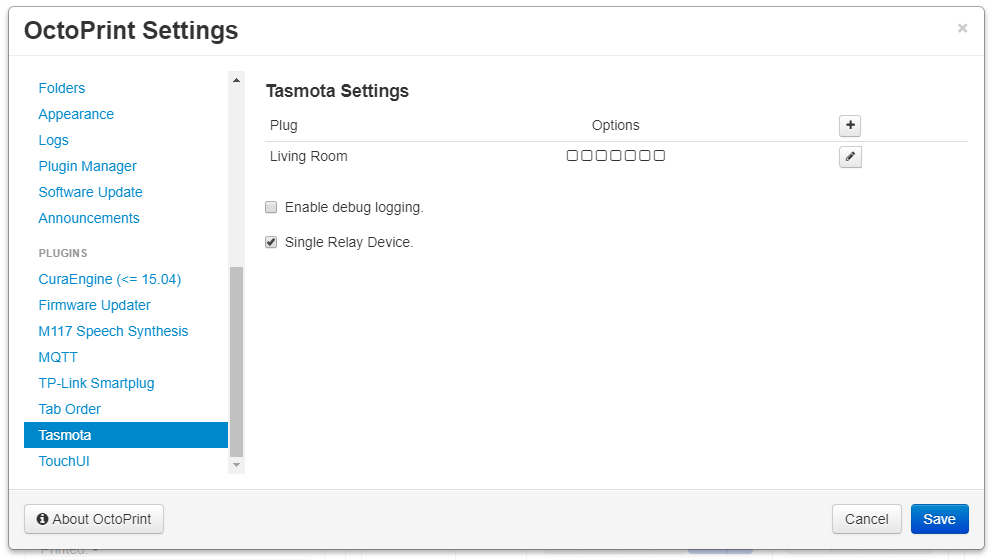Select Firmware Updater plugin settings

point(94,305)
